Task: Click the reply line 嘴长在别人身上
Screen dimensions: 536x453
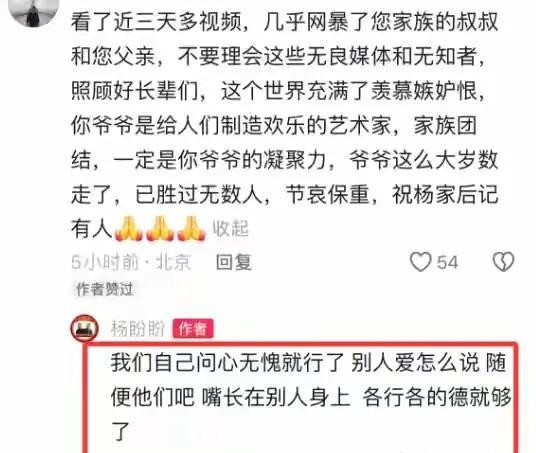Action: [276, 397]
